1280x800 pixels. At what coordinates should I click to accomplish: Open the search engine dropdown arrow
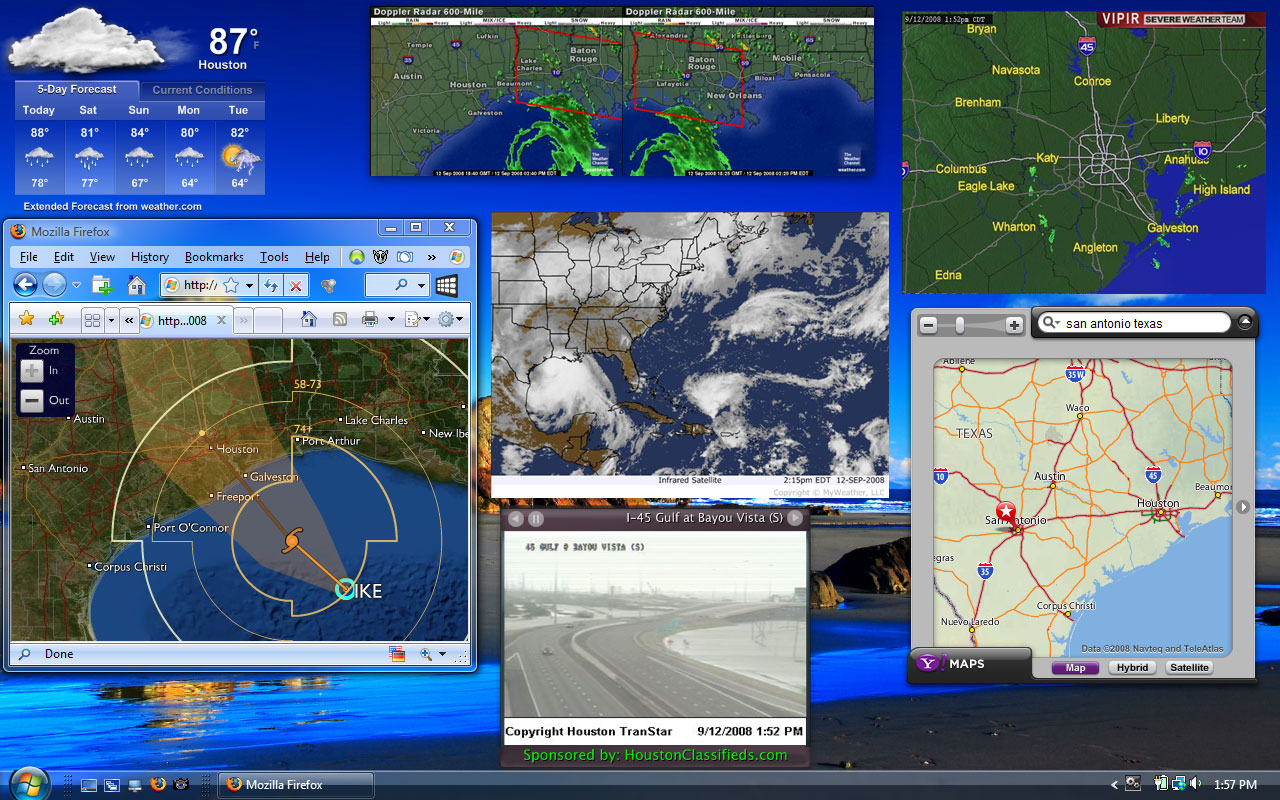pos(421,286)
